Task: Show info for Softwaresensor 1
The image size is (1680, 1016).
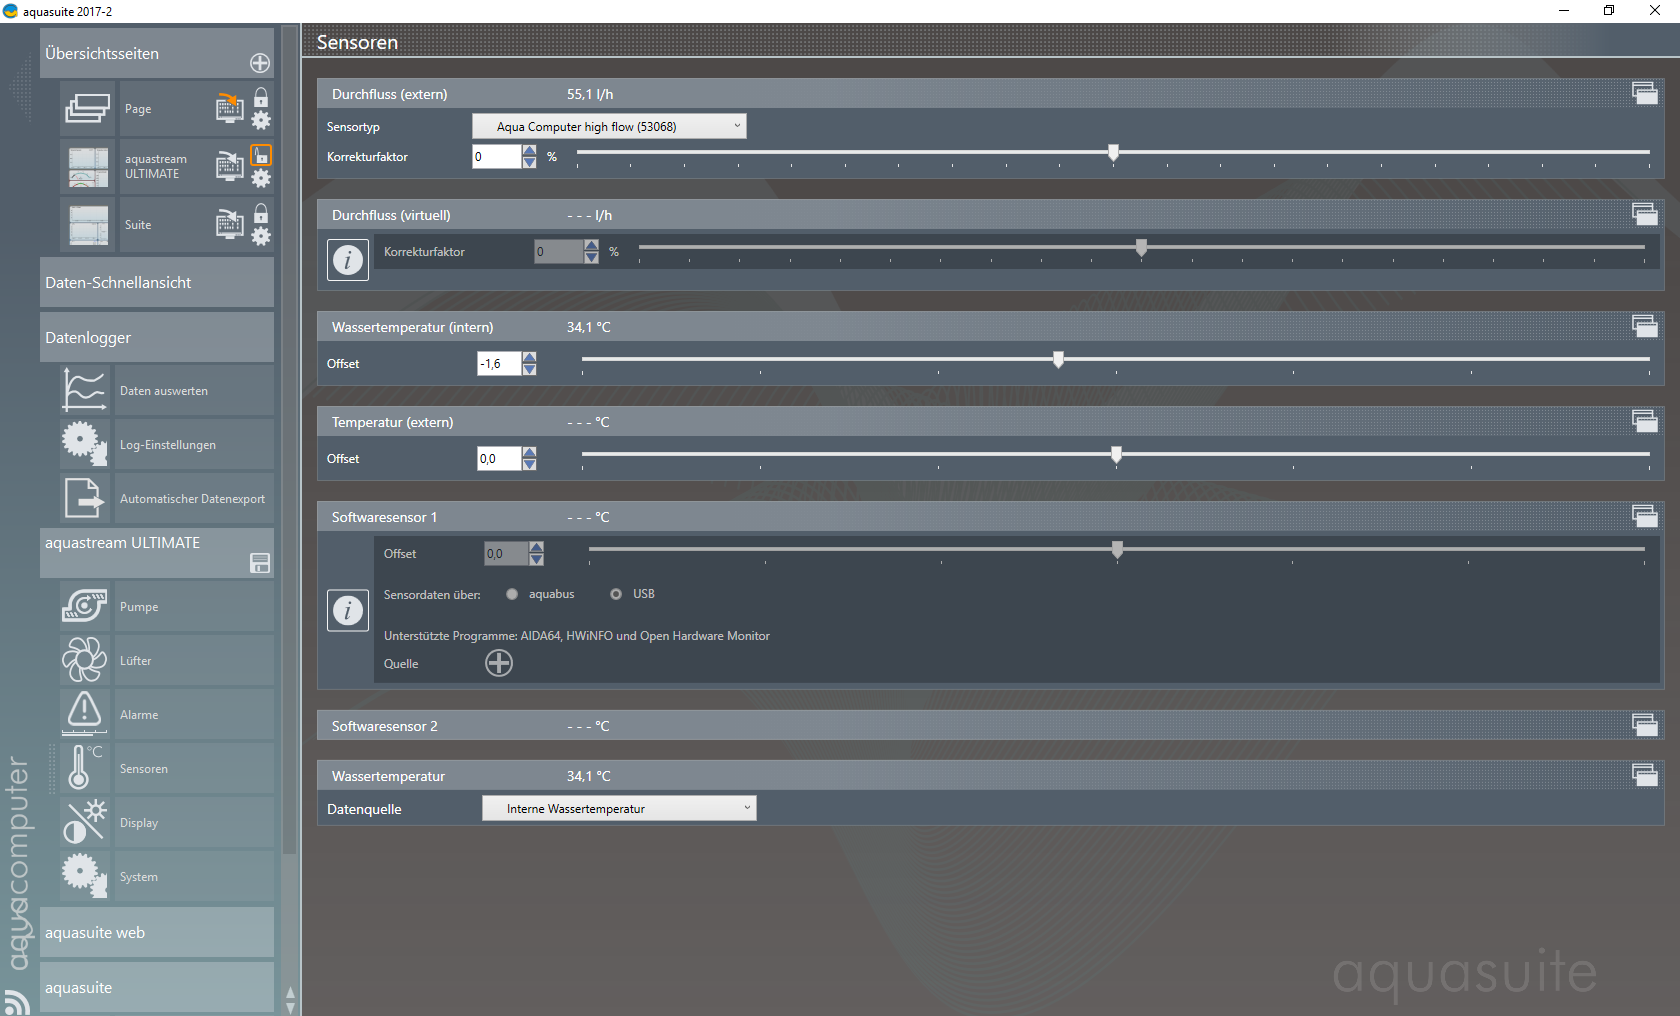Action: [x=348, y=610]
